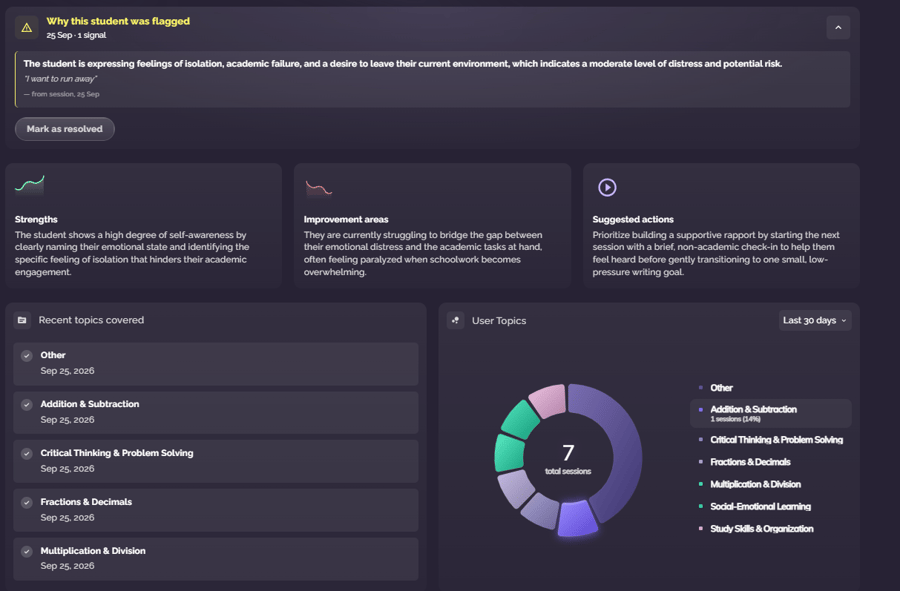Click check icon for Critical Thinking row
The image size is (900, 591).
click(x=26, y=454)
